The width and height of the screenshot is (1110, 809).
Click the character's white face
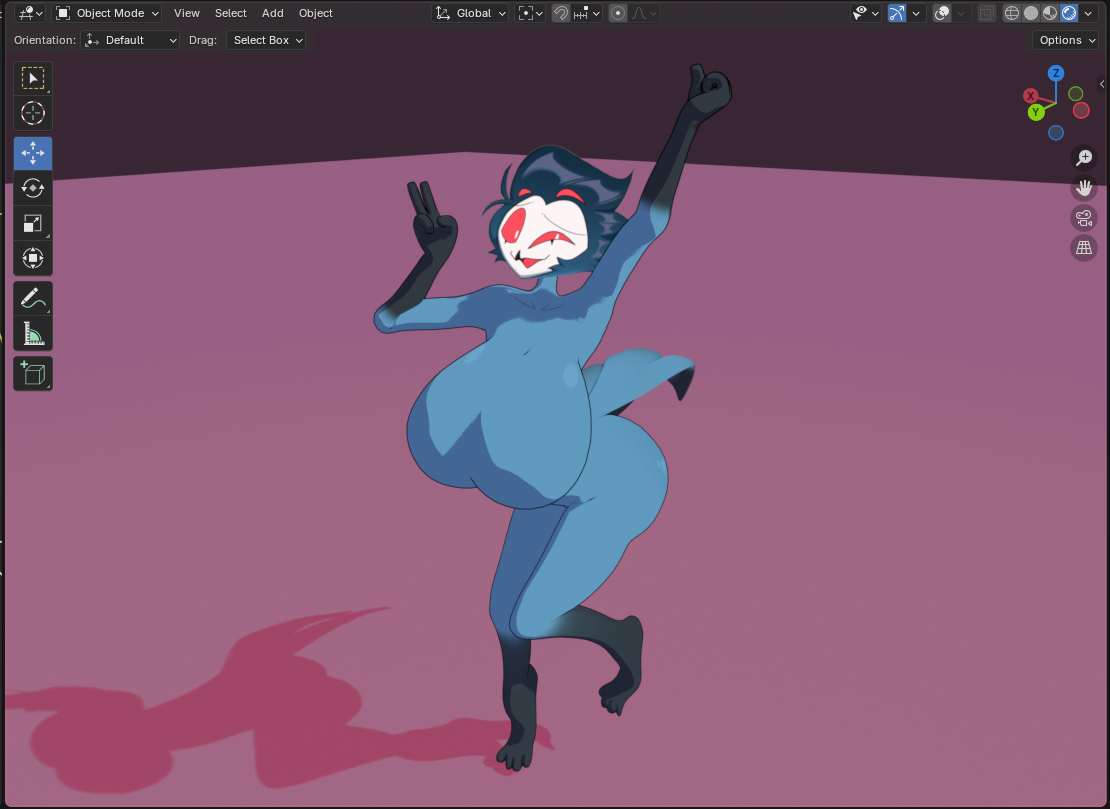coord(542,237)
